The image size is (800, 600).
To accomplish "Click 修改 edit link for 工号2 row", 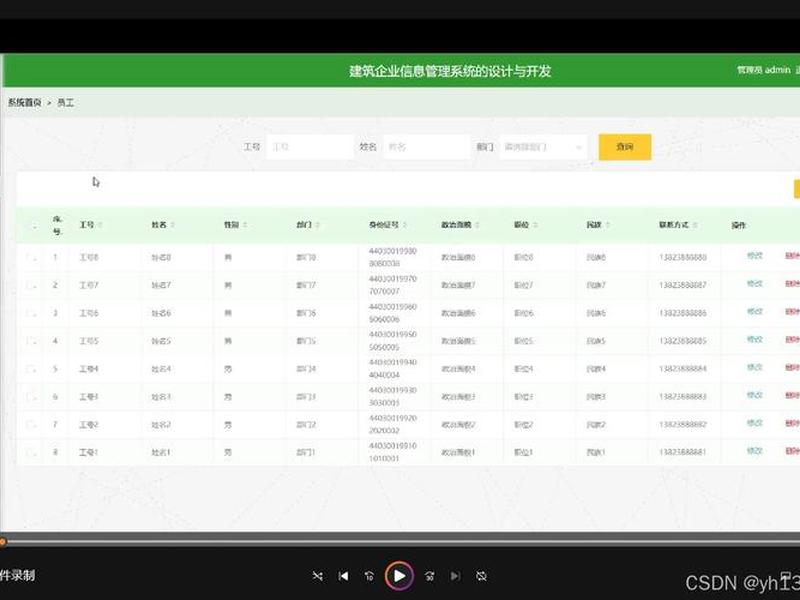I will [x=755, y=423].
